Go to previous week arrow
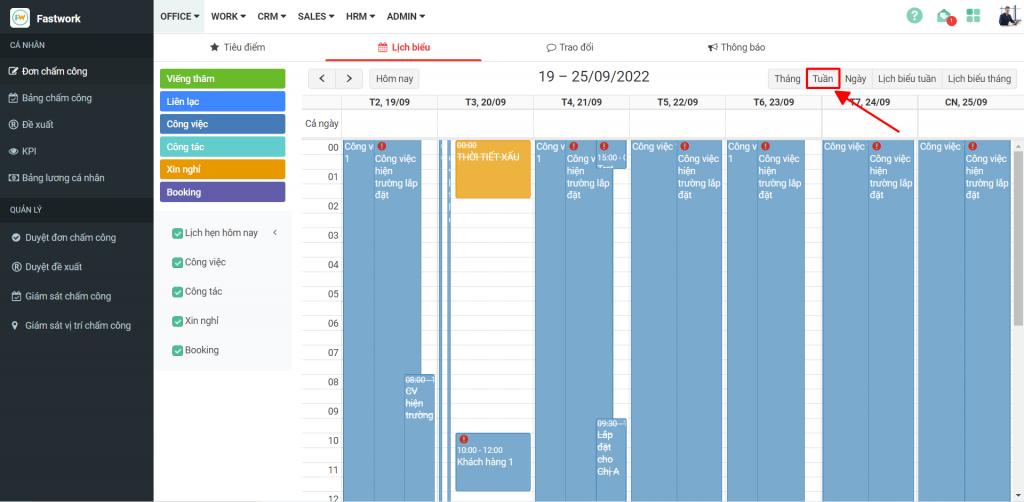This screenshot has height=502, width=1024. point(322,78)
